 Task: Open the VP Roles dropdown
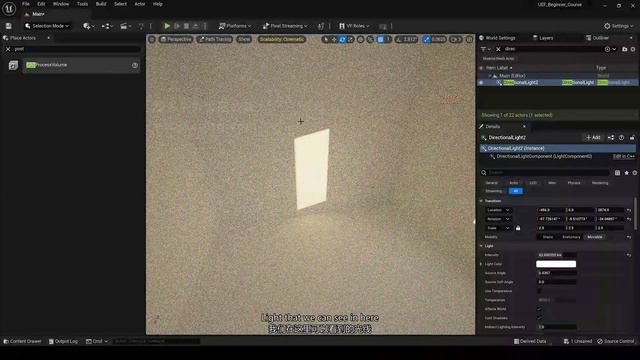[354, 26]
